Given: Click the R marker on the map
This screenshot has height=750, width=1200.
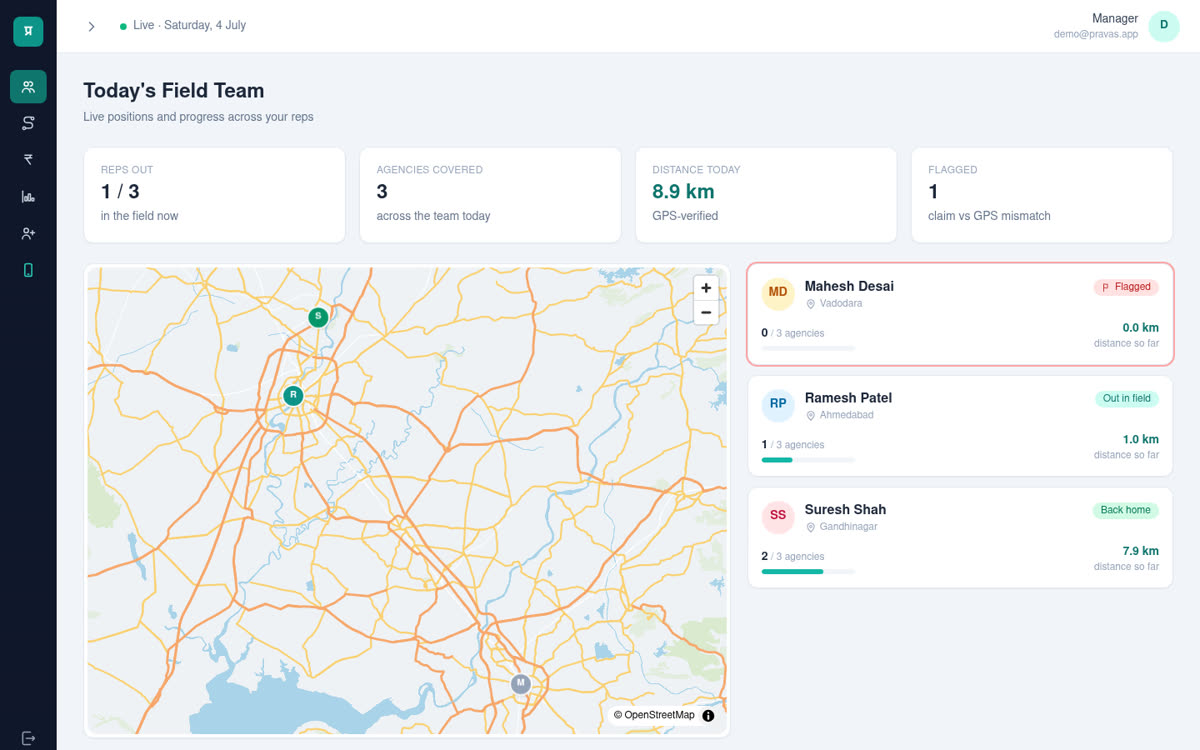Looking at the screenshot, I should click(293, 395).
